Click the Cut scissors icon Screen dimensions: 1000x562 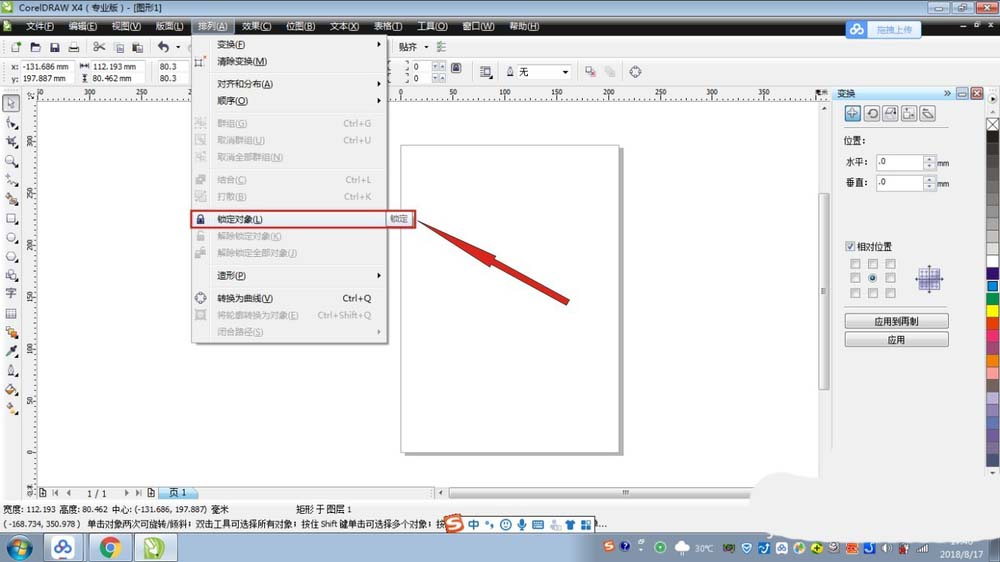coord(99,47)
